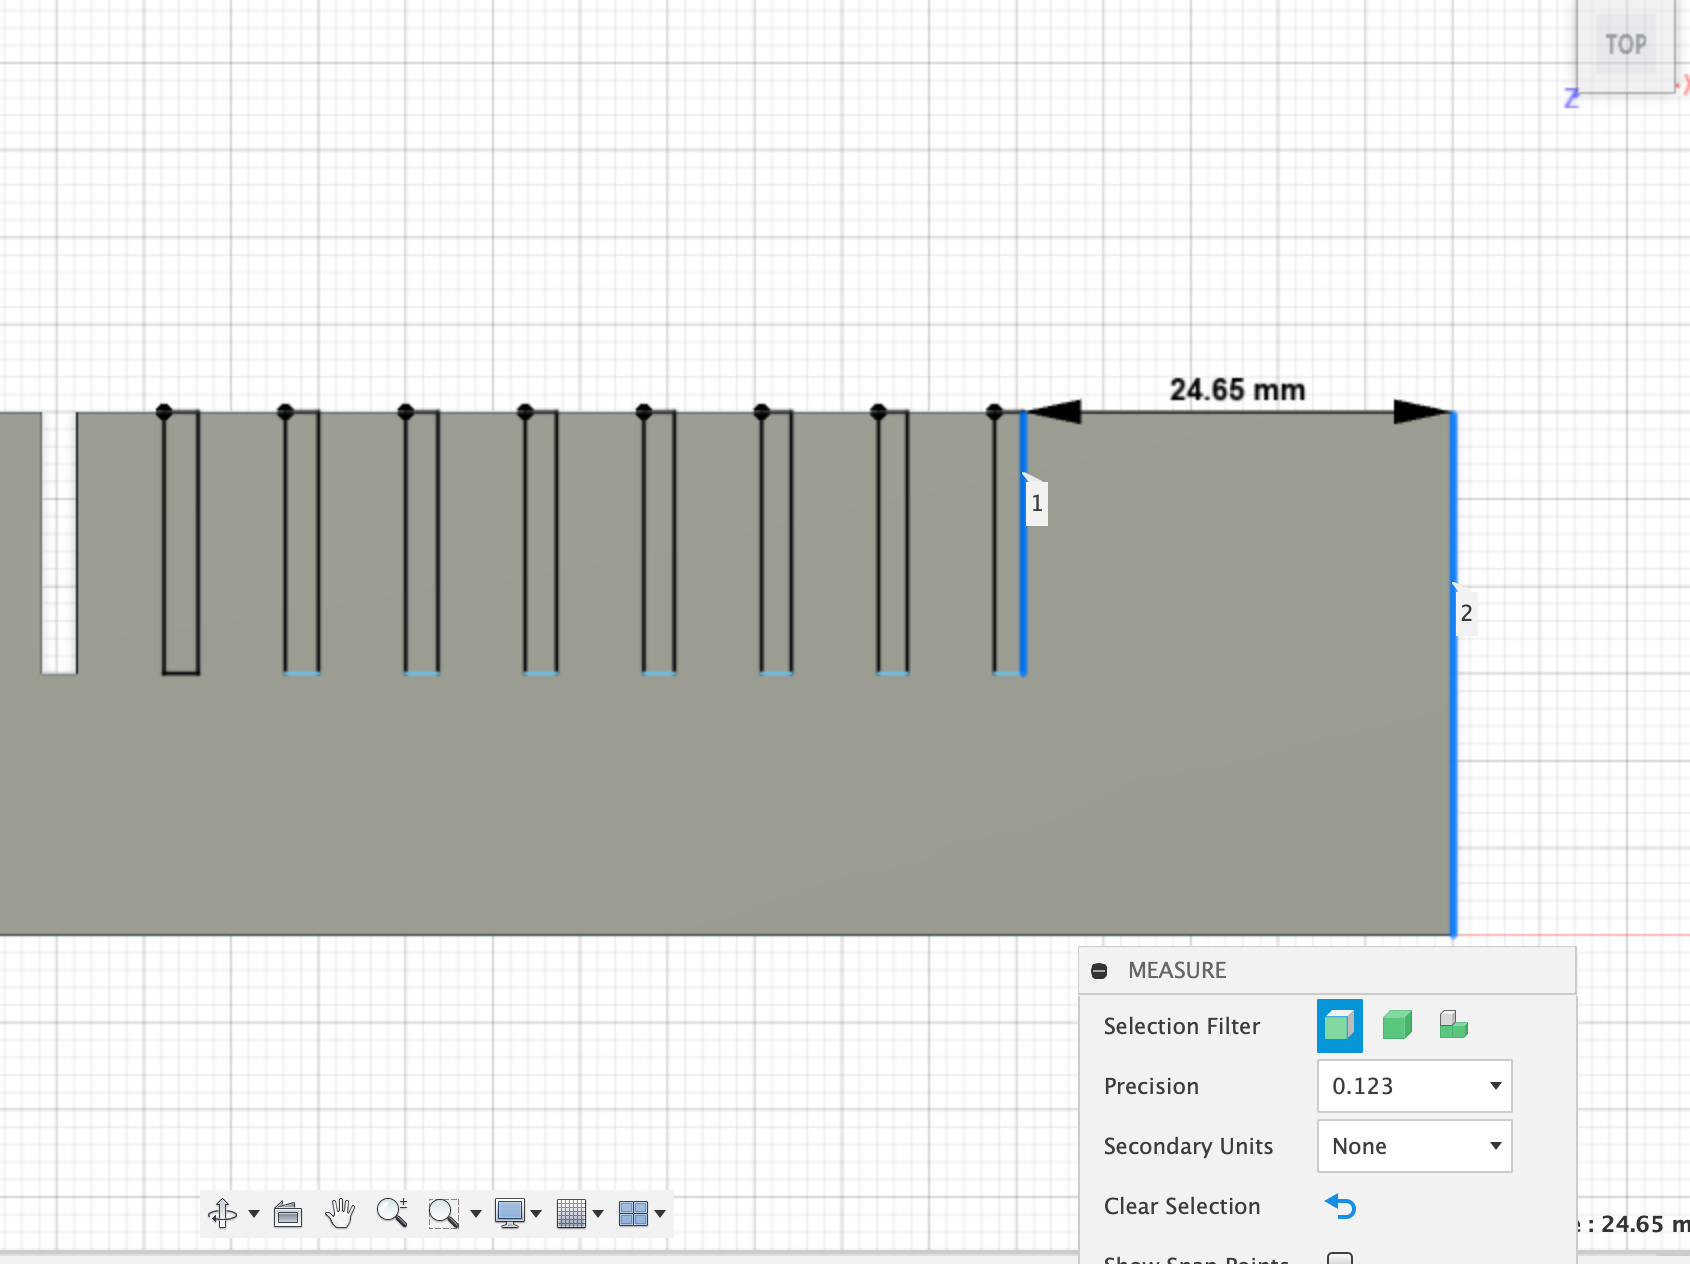Expand the Grid and Snaps dropdown arrow
The height and width of the screenshot is (1264, 1690).
598,1214
